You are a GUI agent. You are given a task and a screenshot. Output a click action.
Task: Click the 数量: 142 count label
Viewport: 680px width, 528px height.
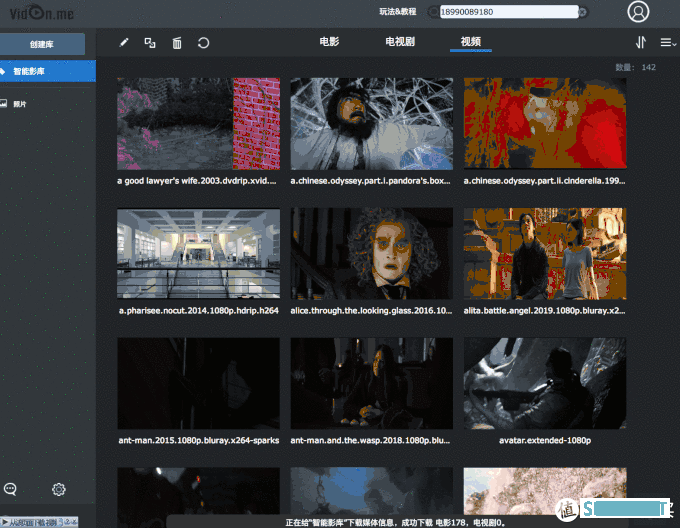coord(635,67)
